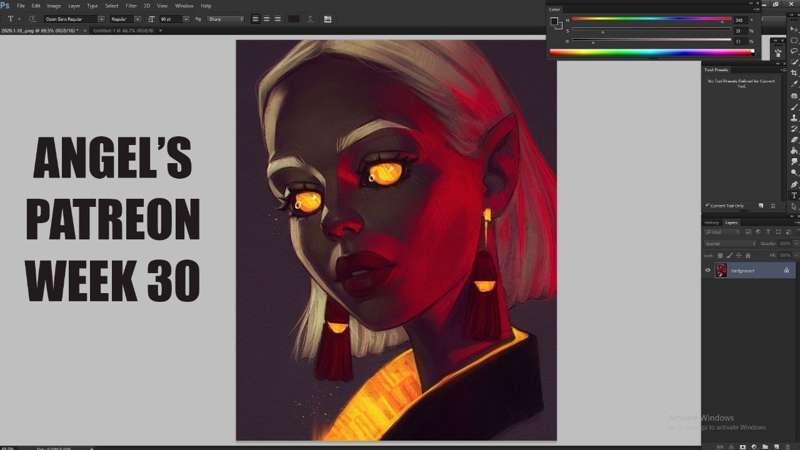Image resolution: width=800 pixels, height=450 pixels.
Task: Open the Filter menu
Action: pyautogui.click(x=131, y=6)
